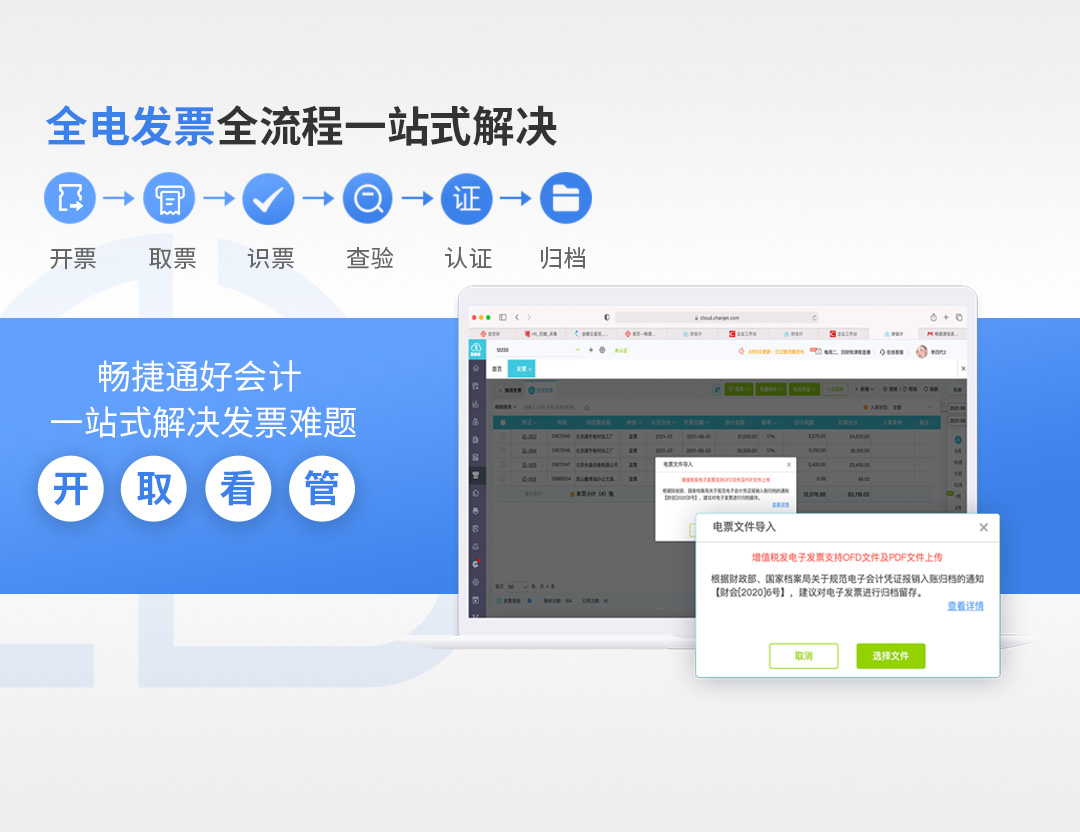Click the browser address bar cloud.chanjet.com
The width and height of the screenshot is (1080, 832).
point(716,318)
